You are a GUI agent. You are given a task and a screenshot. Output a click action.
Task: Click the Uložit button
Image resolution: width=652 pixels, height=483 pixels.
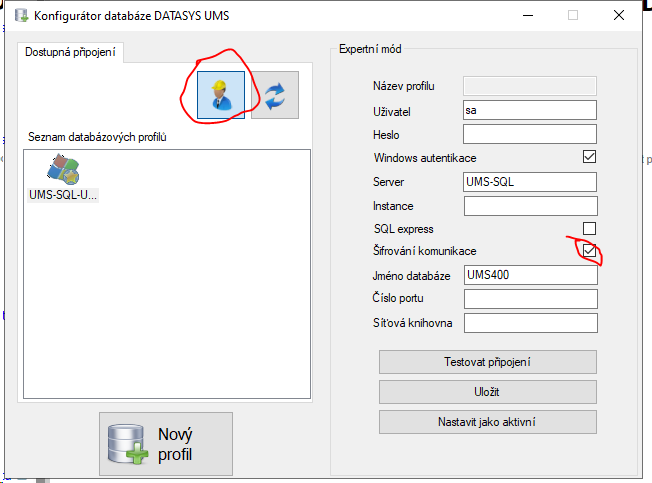pyautogui.click(x=487, y=391)
